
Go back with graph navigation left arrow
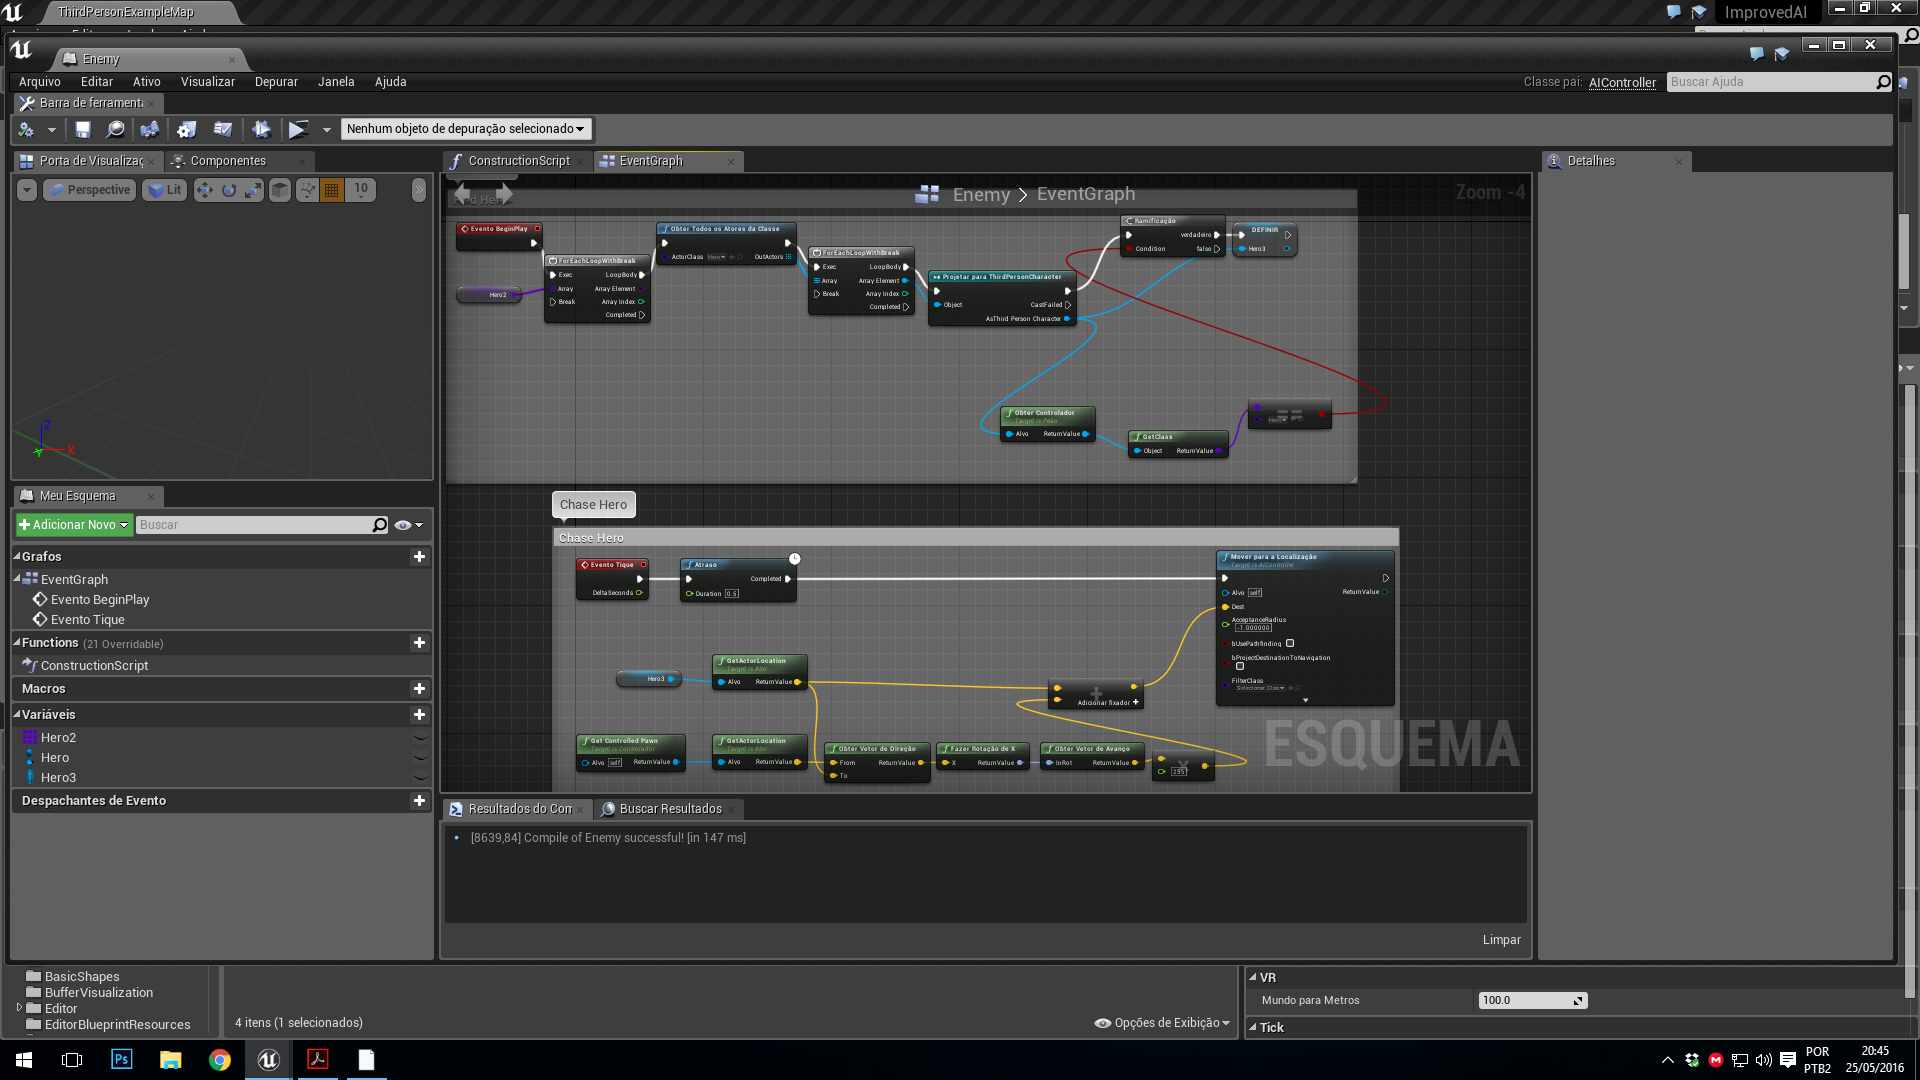pos(462,194)
